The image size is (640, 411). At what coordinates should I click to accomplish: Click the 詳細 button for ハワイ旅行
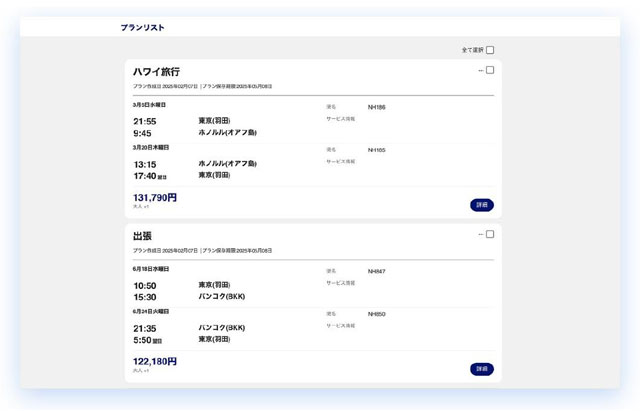pos(482,205)
